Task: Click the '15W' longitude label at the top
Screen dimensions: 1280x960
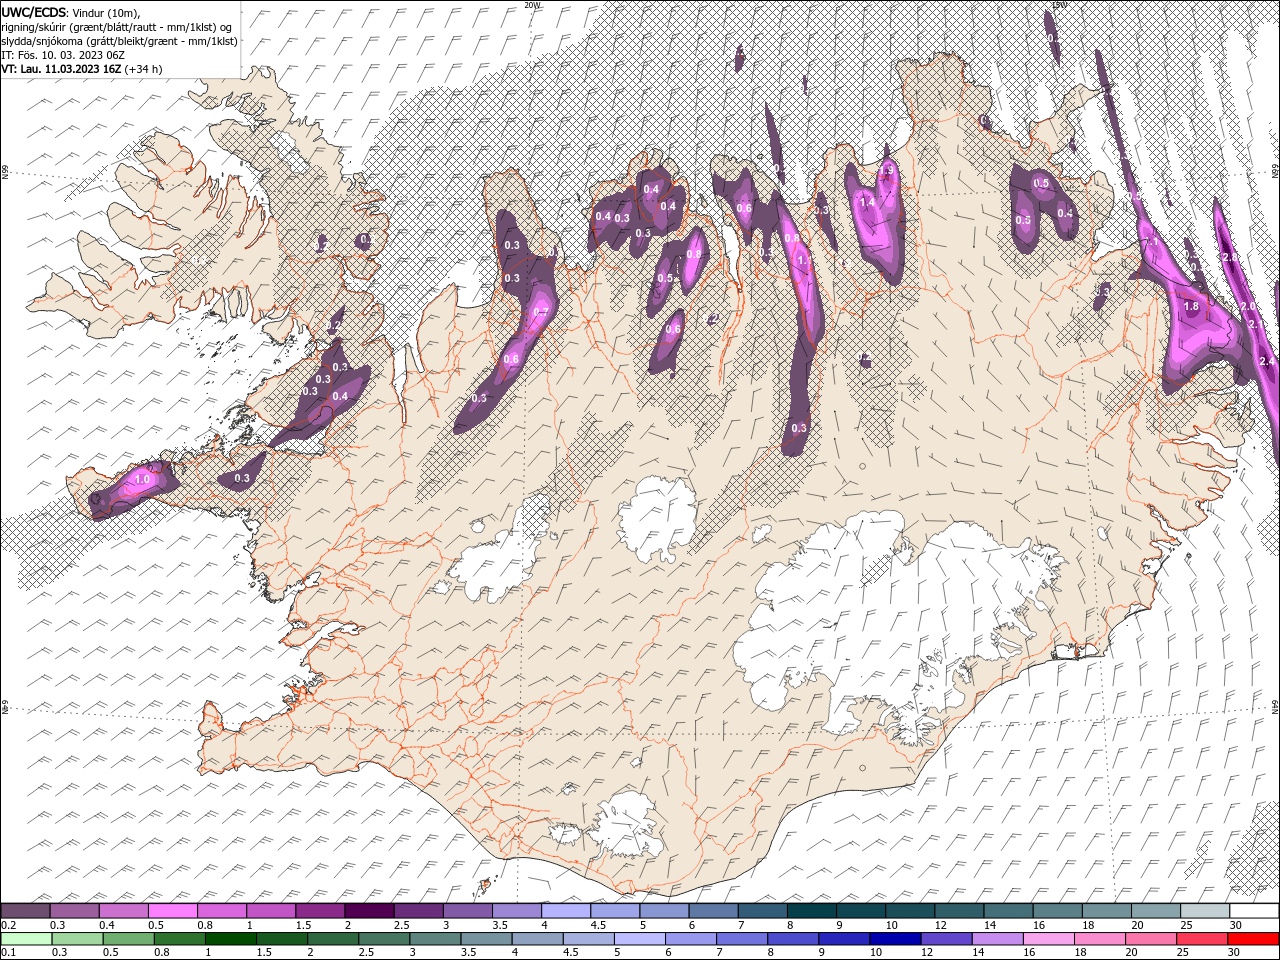Action: point(1059,5)
